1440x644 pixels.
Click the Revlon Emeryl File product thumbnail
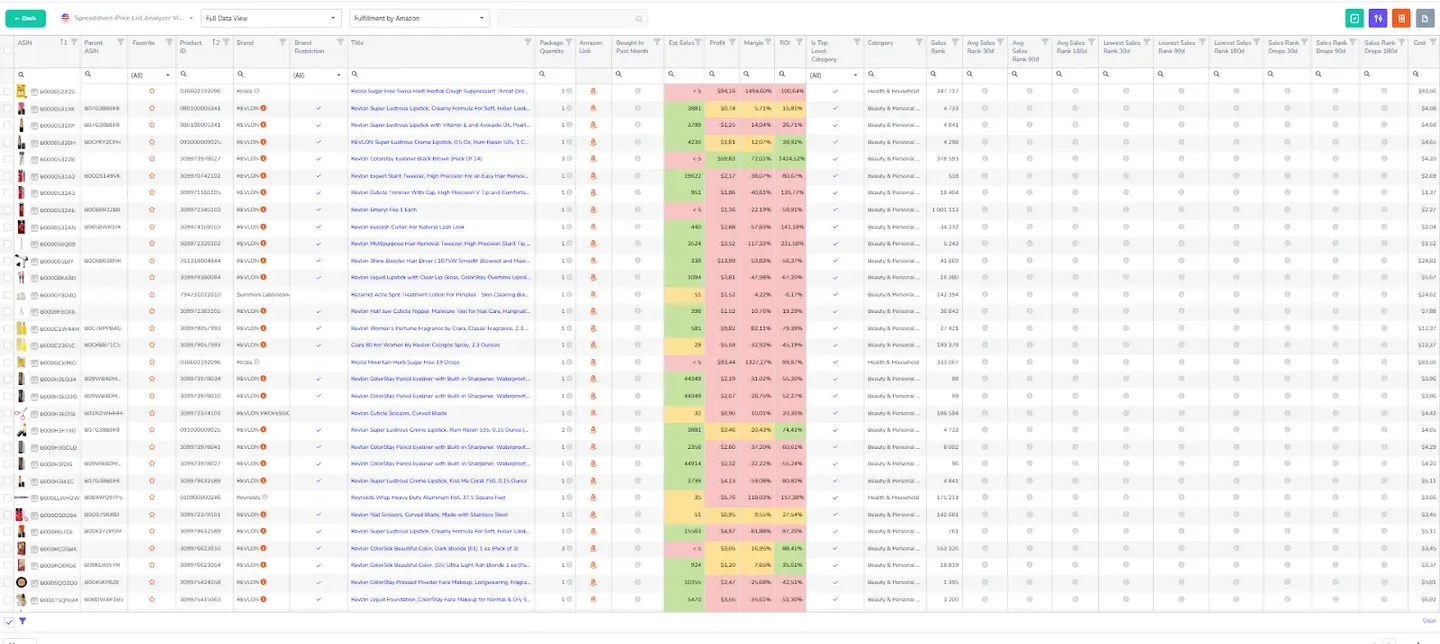click(x=22, y=209)
